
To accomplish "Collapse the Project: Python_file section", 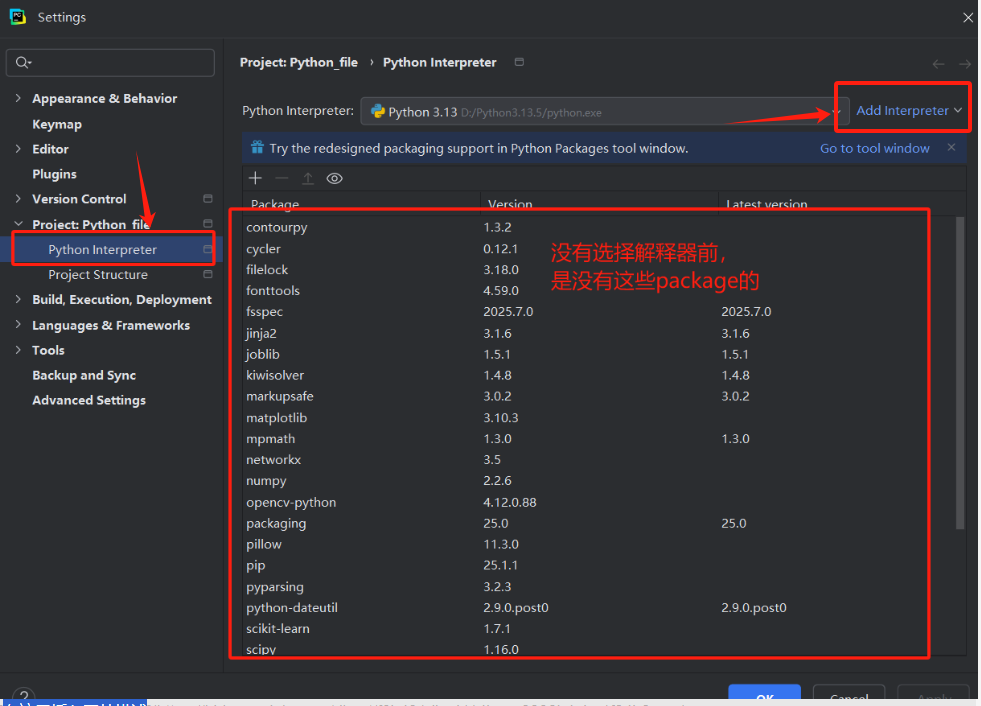I will click(18, 224).
